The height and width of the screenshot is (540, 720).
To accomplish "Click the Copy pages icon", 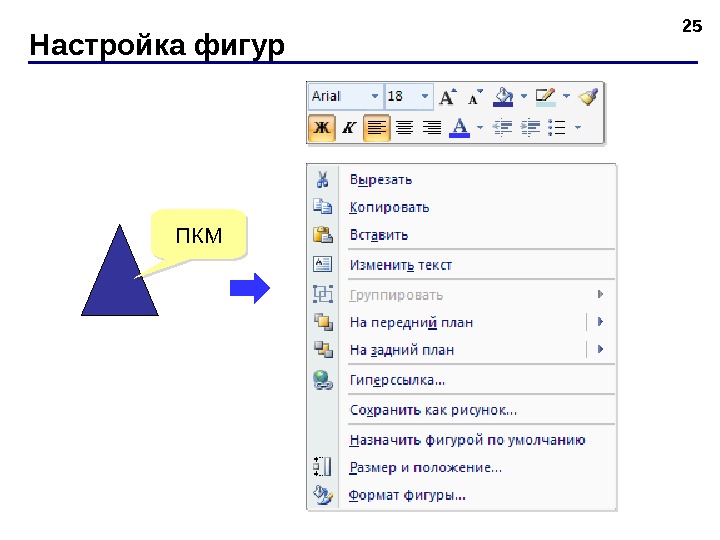I will [322, 207].
